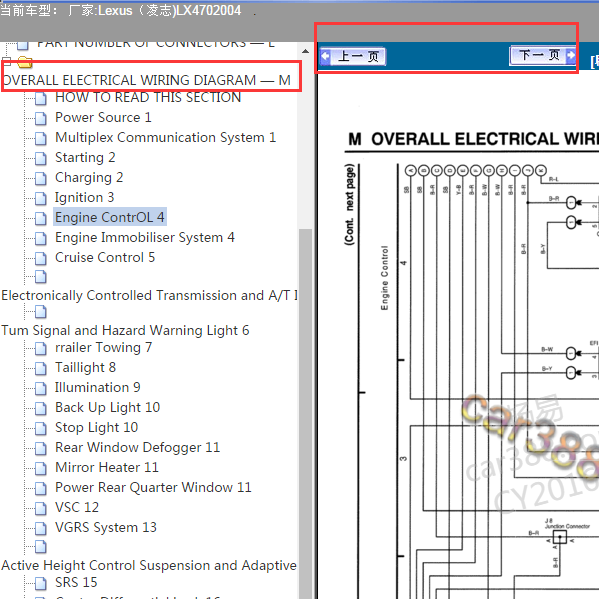The image size is (599, 599).
Task: Open Engine Immobiliser System 4
Action: [x=145, y=238]
